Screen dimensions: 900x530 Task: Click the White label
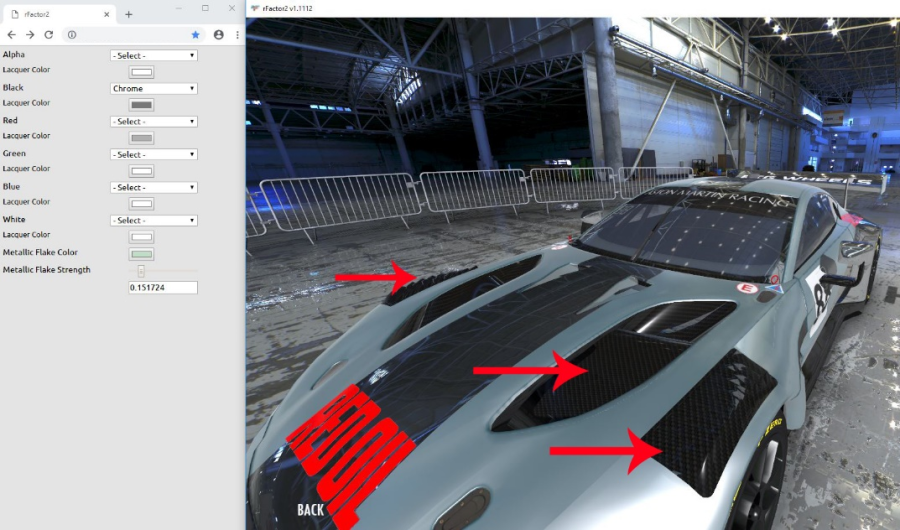[x=14, y=219]
